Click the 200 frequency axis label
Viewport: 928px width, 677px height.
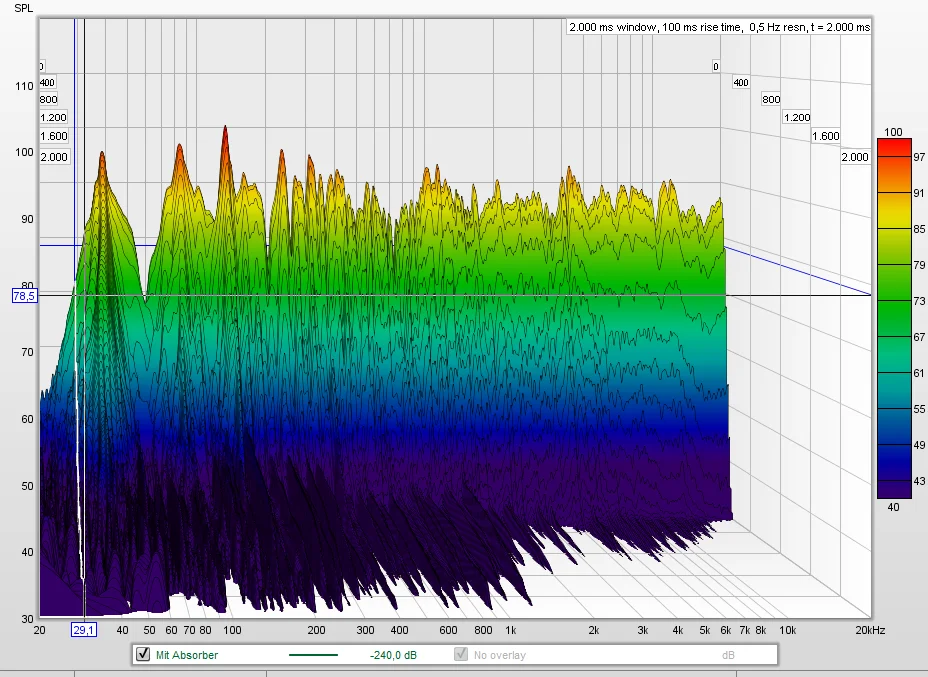point(316,630)
